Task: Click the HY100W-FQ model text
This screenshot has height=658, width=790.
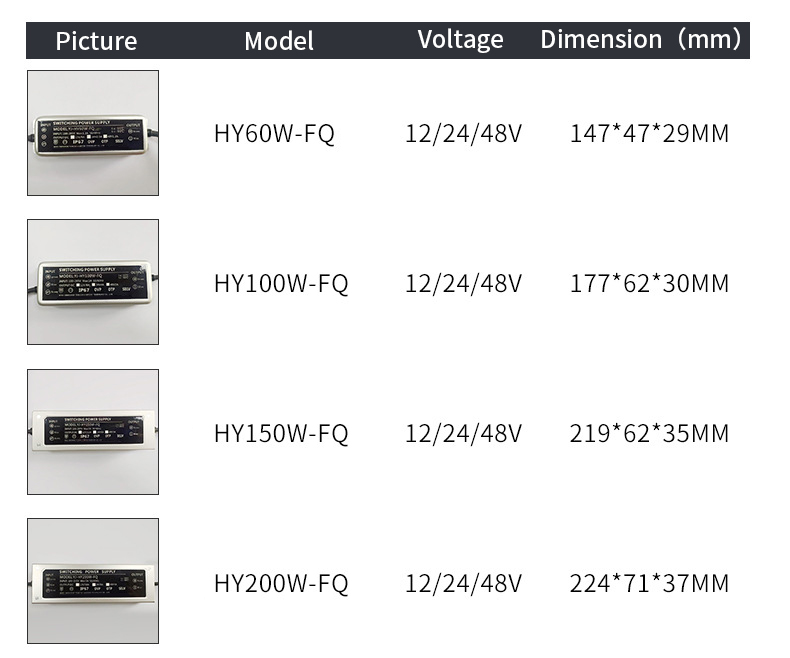Action: tap(281, 284)
